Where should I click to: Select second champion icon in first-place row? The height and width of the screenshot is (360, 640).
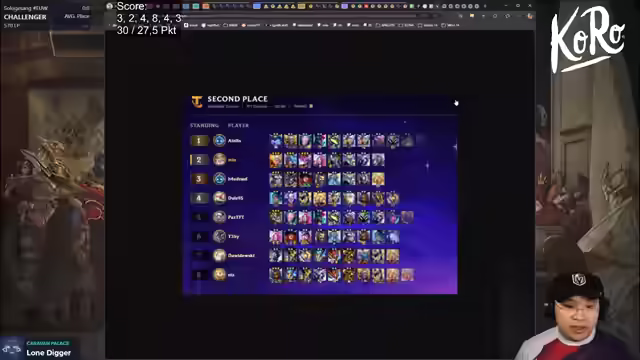coord(291,141)
